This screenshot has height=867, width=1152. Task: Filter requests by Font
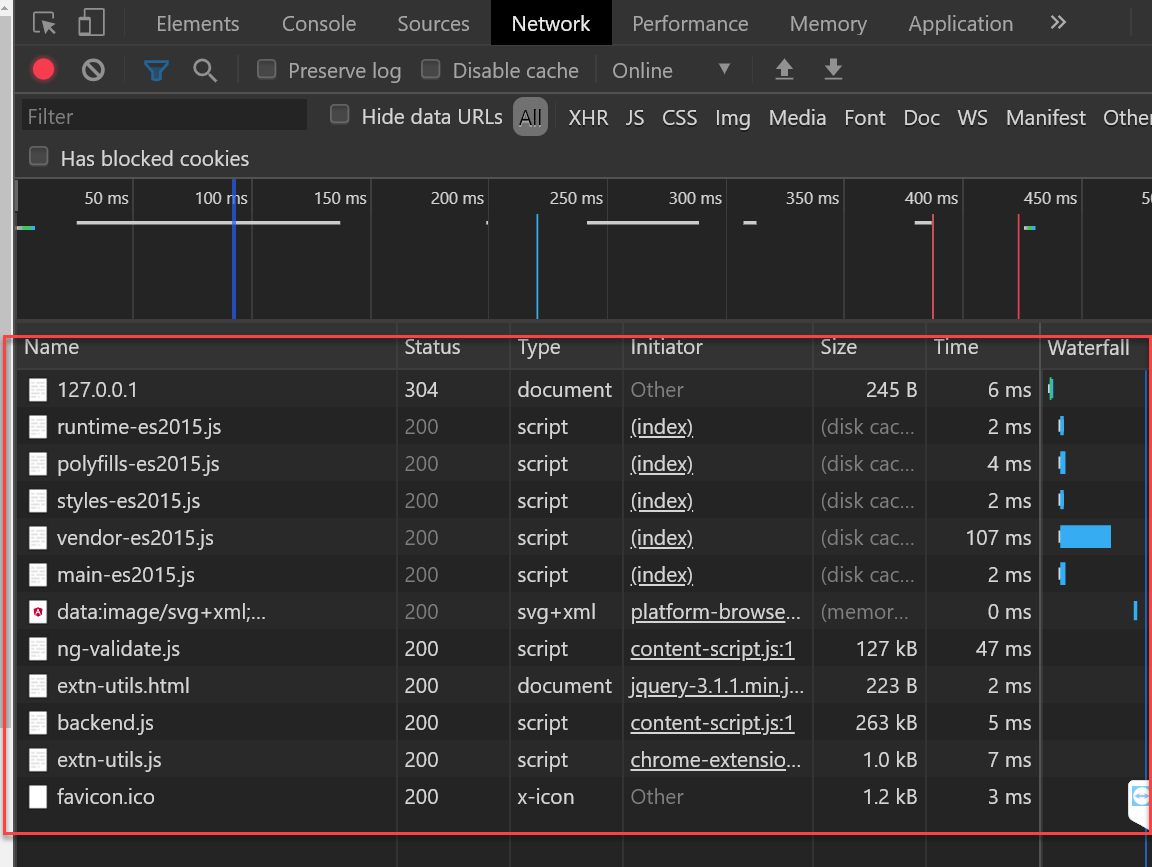tap(865, 118)
